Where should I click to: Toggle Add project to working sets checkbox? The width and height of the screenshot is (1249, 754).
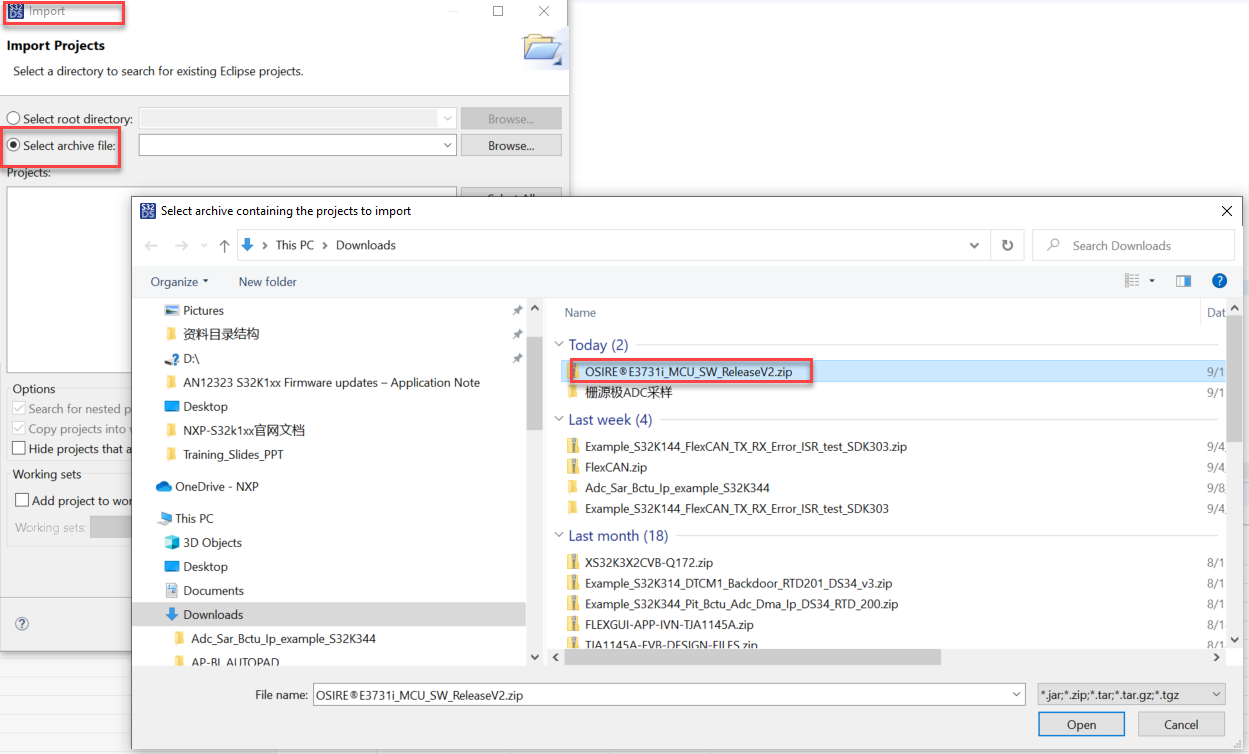(22, 500)
